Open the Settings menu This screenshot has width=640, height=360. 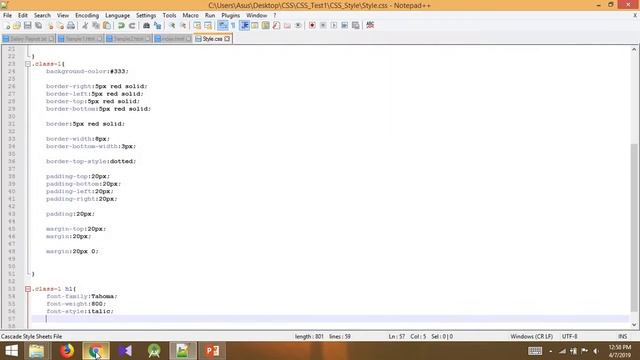point(146,15)
